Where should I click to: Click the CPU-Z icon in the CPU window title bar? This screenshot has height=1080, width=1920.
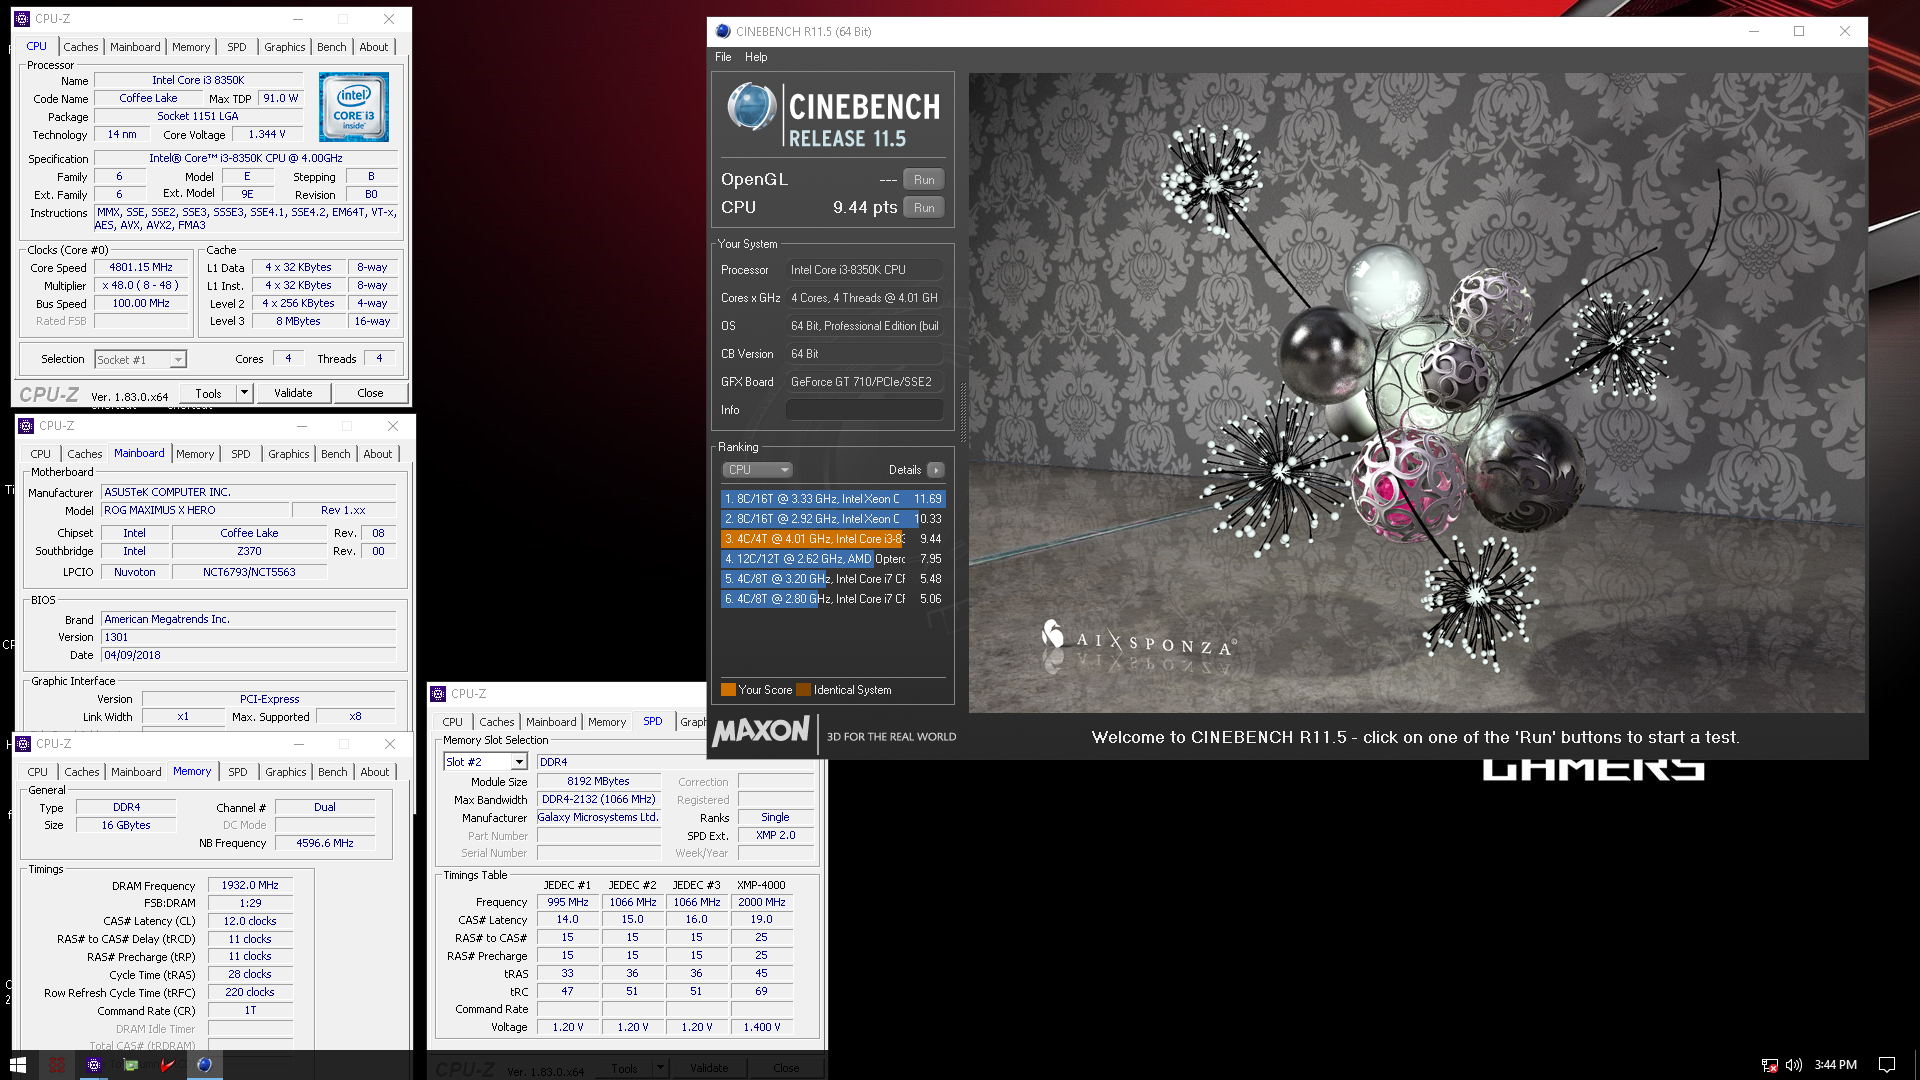(22, 19)
